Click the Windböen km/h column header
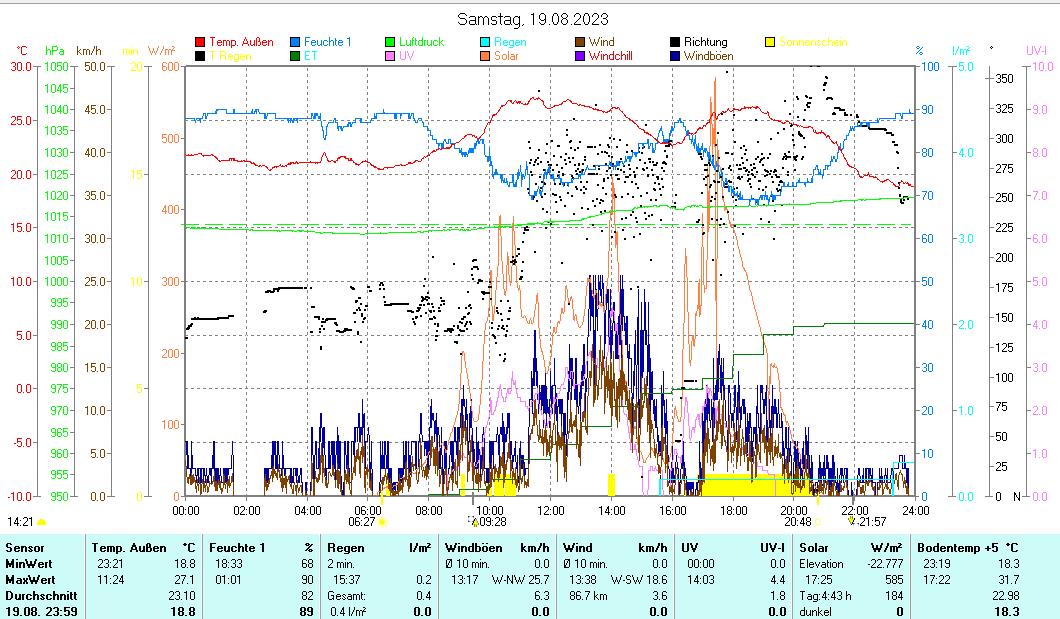The width and height of the screenshot is (1060, 619). pos(497,548)
